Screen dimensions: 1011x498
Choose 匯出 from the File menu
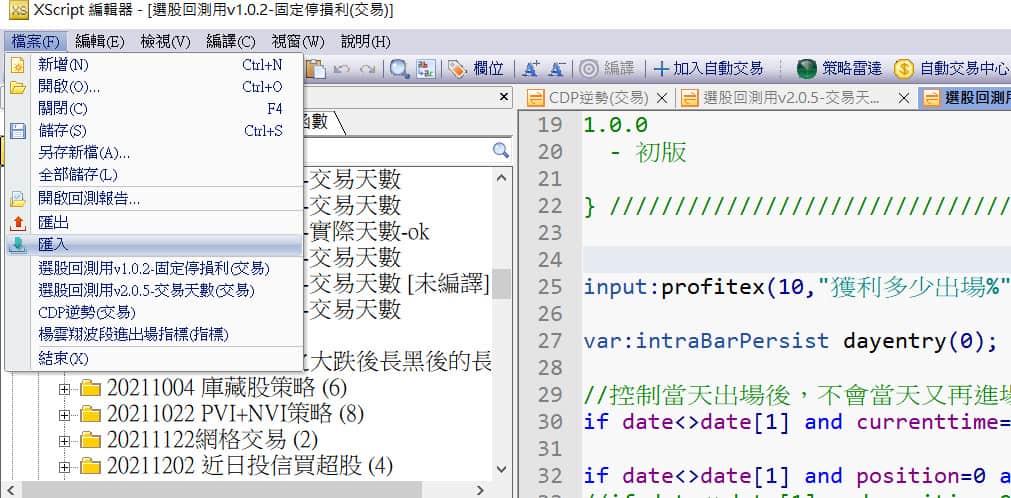[x=53, y=222]
